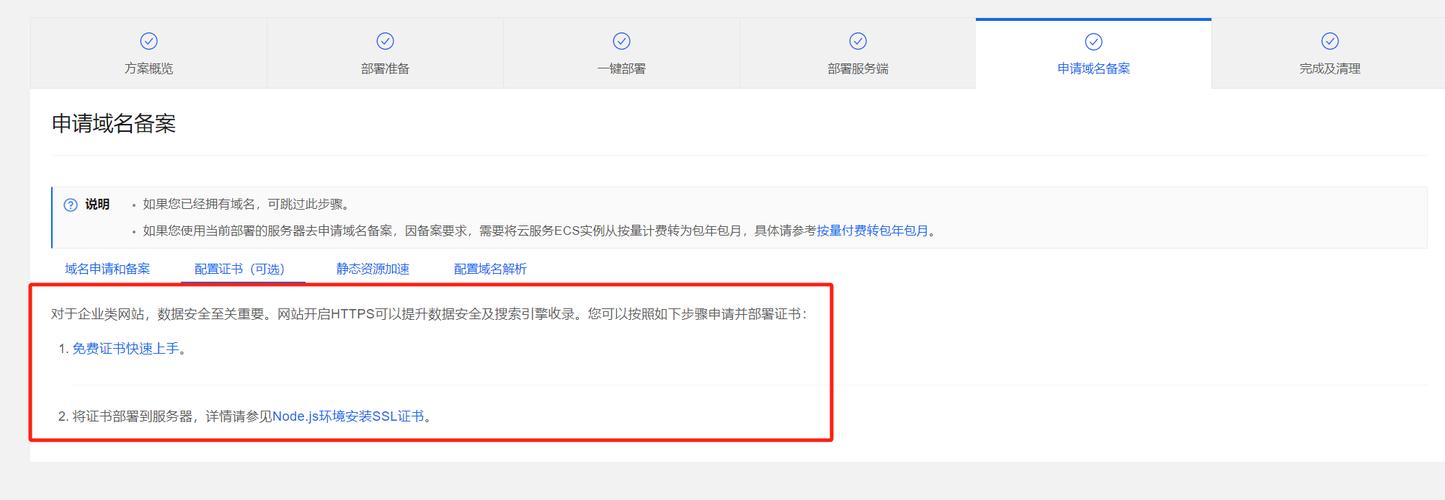Click the checkmark icon above 部署服务端

(x=857, y=41)
